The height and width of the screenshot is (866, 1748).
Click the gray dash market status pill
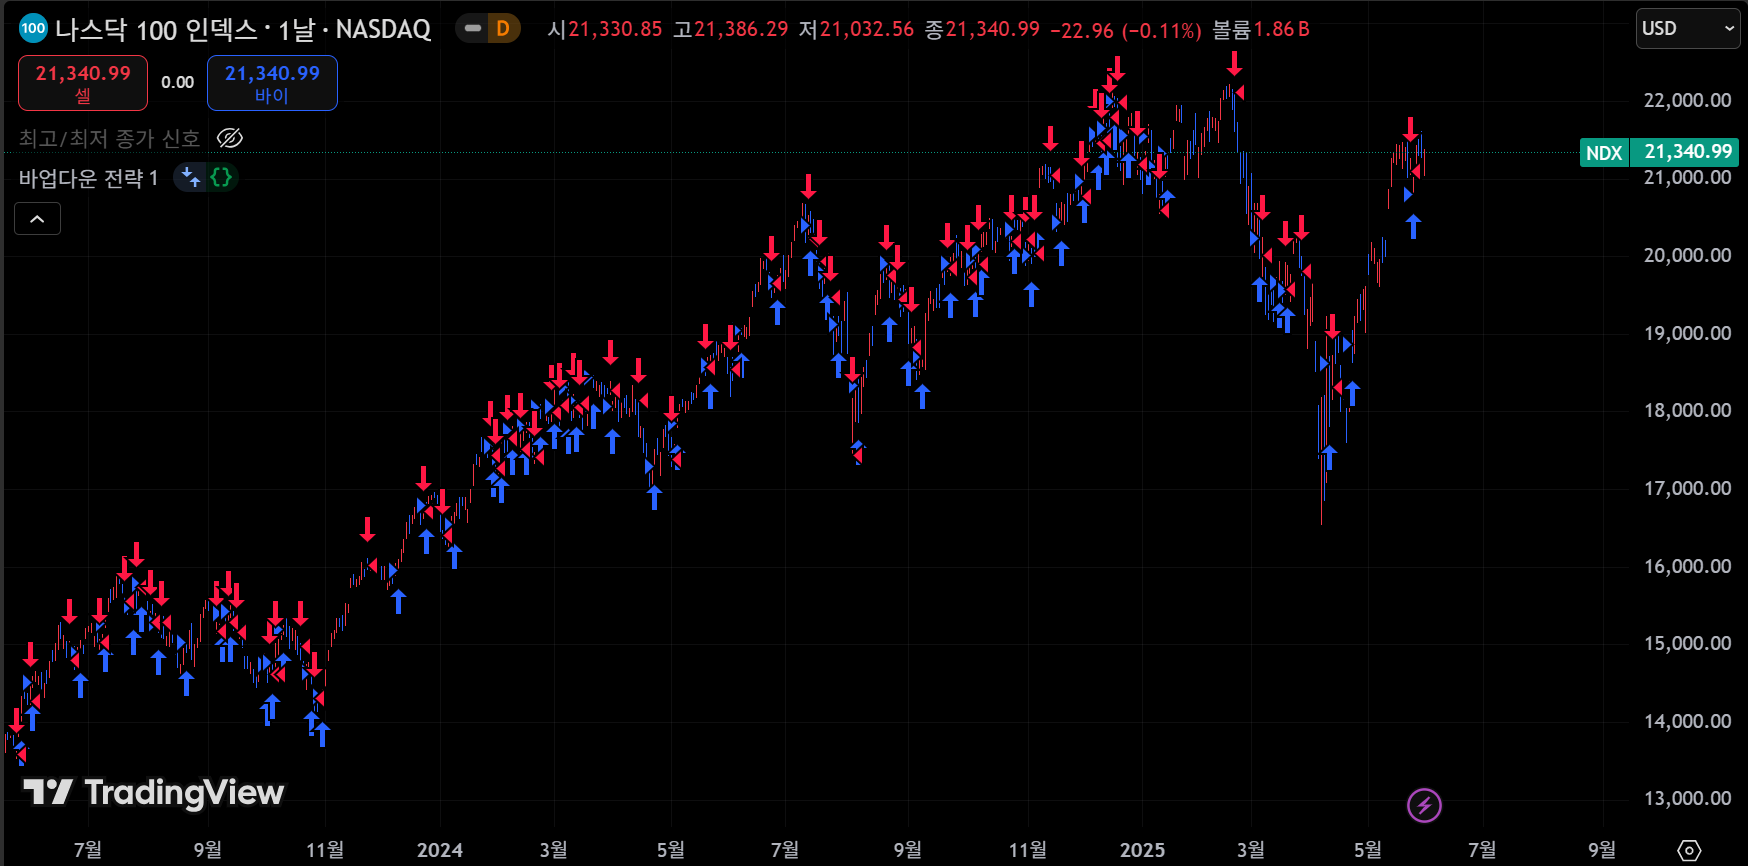click(473, 29)
